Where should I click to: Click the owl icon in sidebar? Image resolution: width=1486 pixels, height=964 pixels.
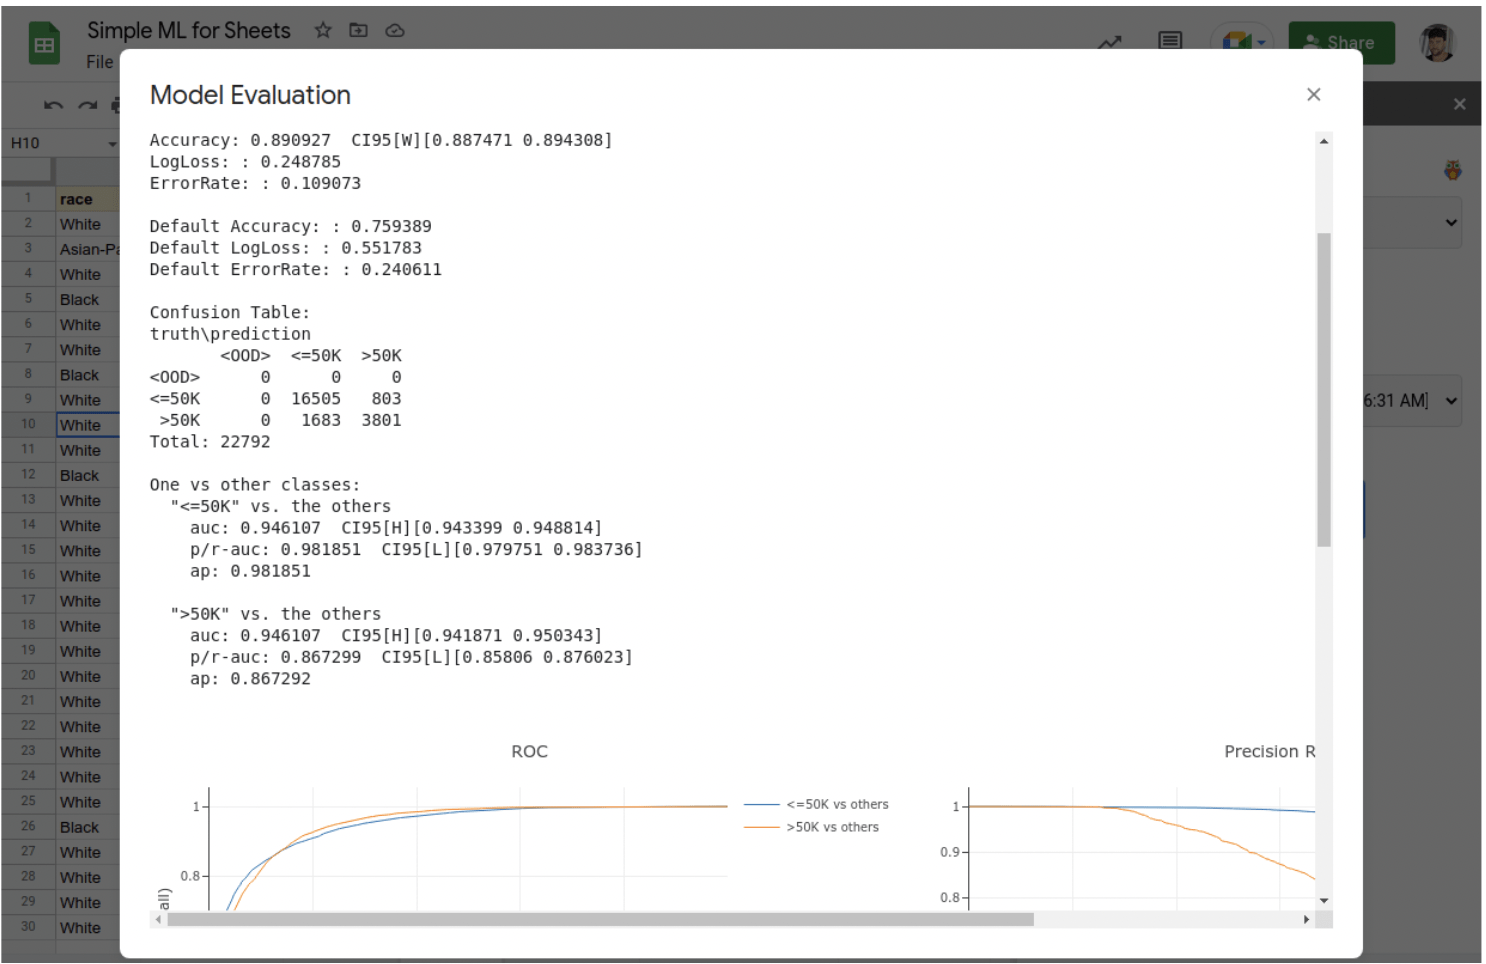[1452, 171]
